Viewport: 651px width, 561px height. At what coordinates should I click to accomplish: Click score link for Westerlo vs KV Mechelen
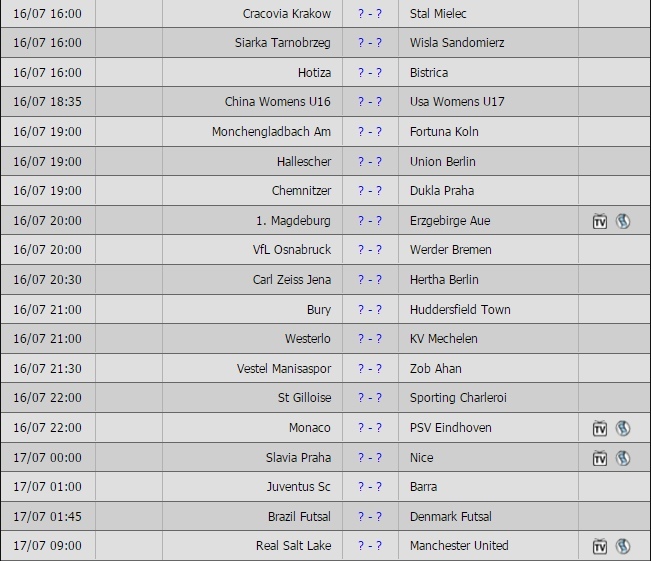pos(370,339)
